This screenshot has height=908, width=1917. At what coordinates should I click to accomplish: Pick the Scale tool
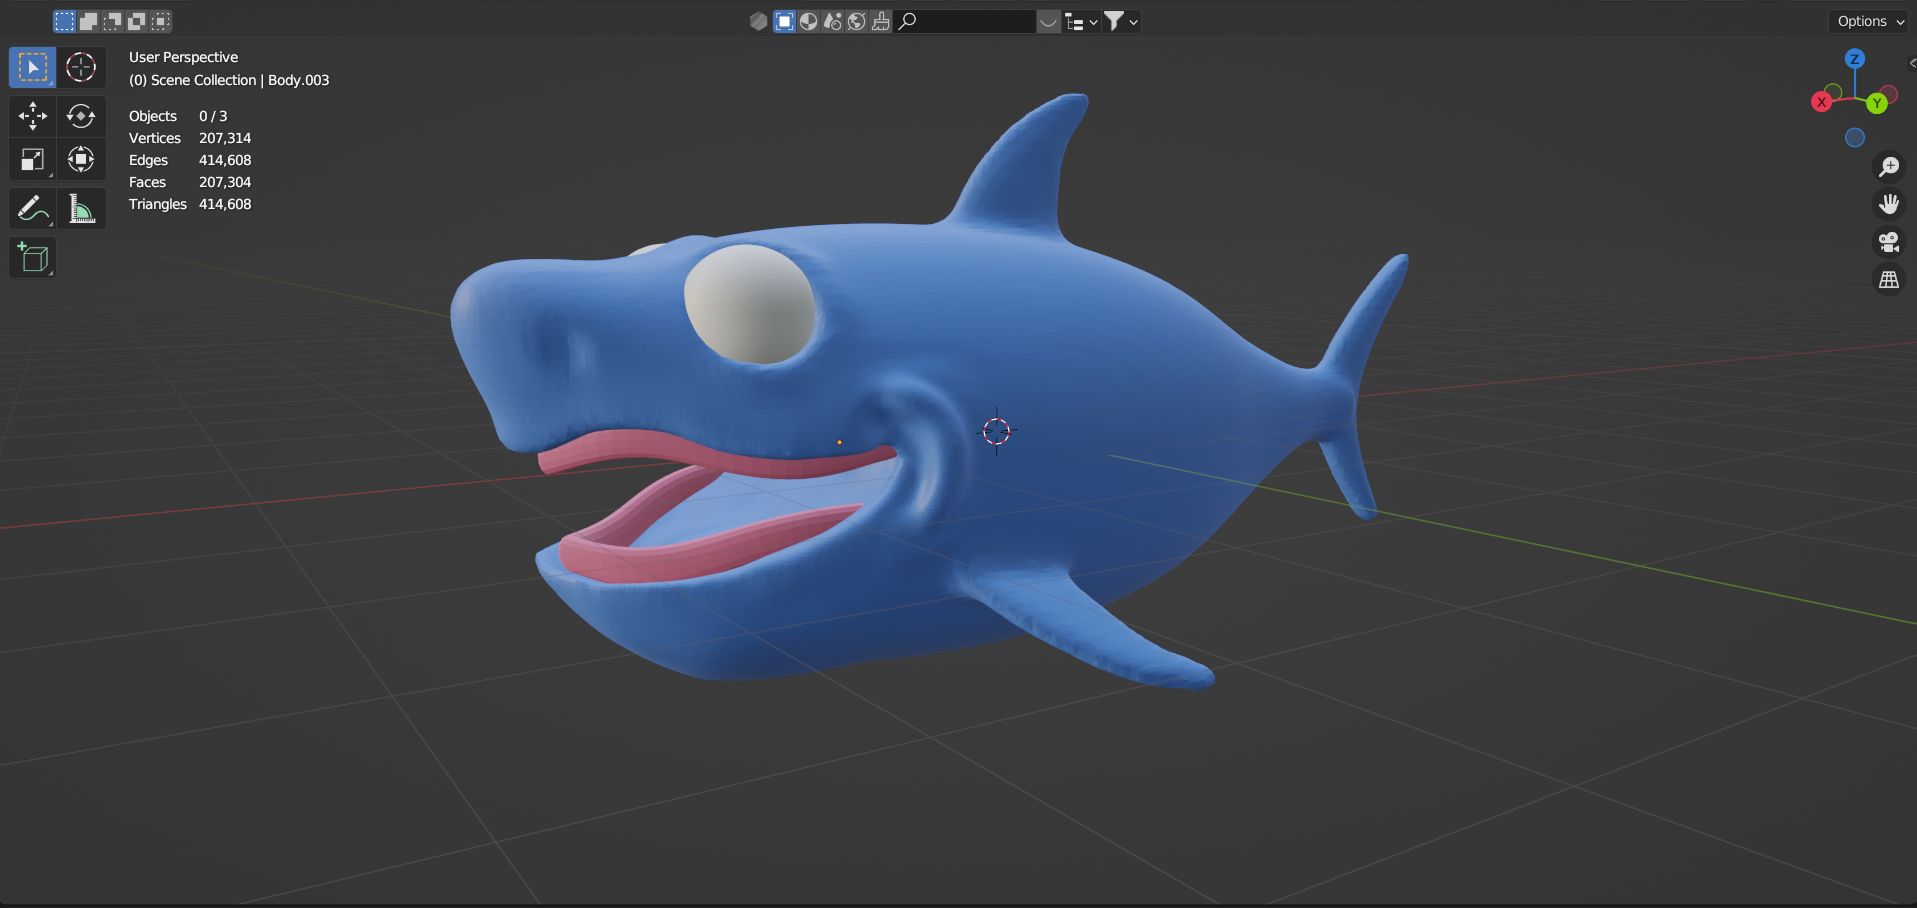tap(32, 160)
